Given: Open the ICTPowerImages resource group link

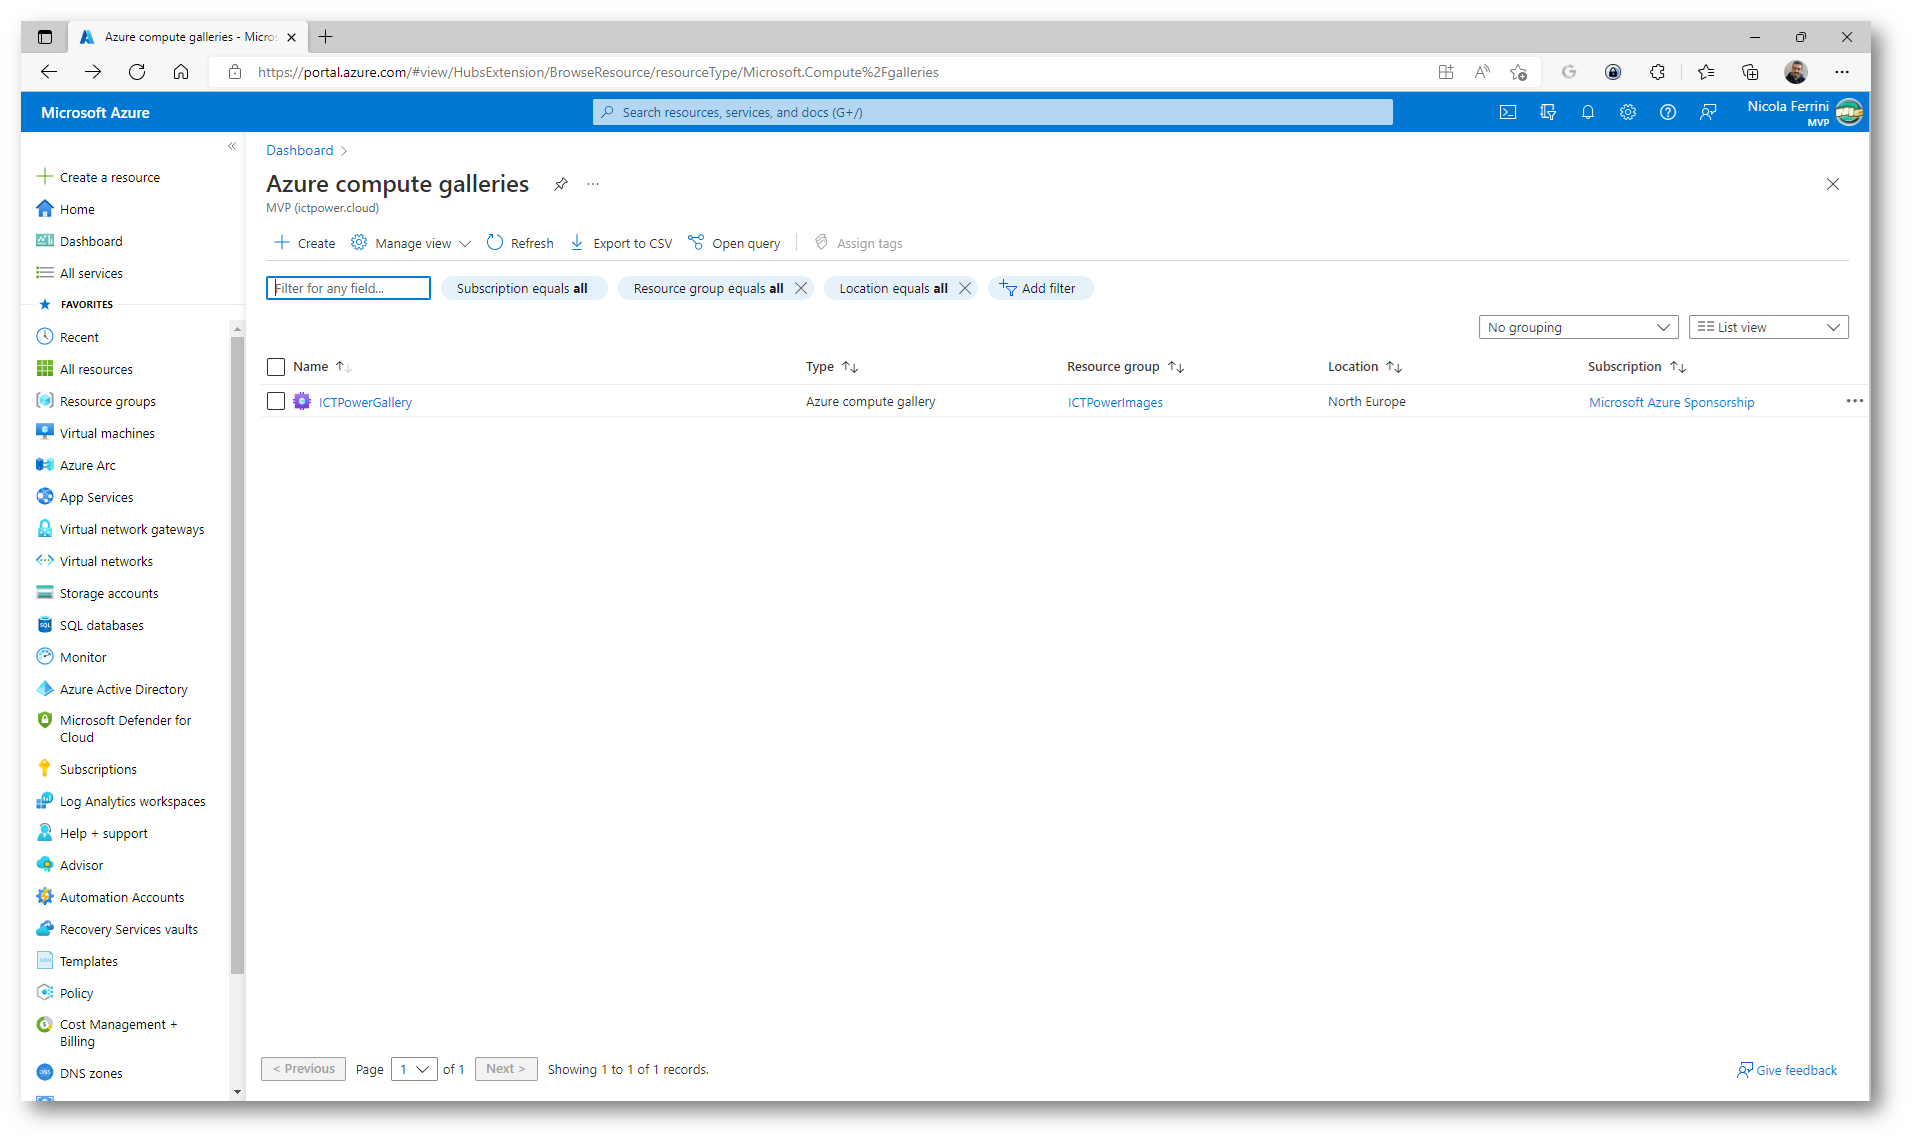Looking at the screenshot, I should pos(1115,402).
